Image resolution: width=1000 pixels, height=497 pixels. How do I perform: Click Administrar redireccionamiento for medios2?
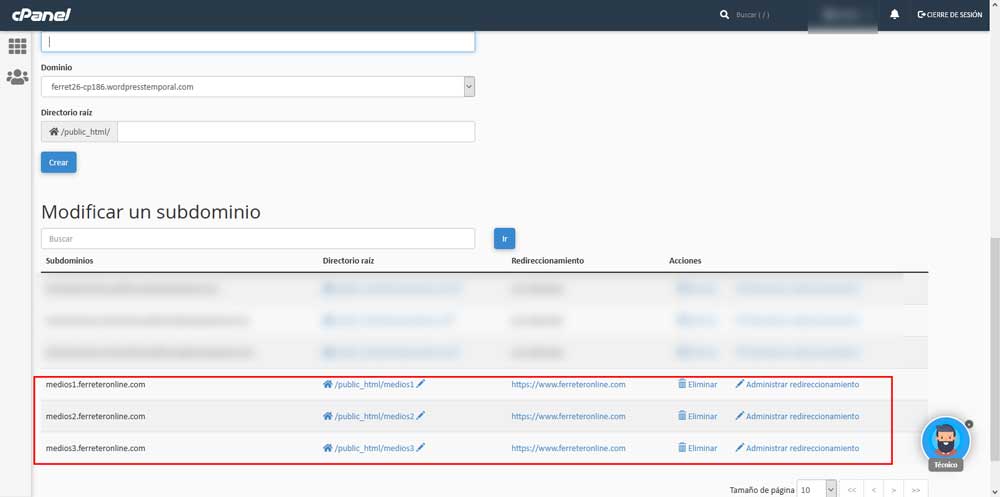(797, 417)
